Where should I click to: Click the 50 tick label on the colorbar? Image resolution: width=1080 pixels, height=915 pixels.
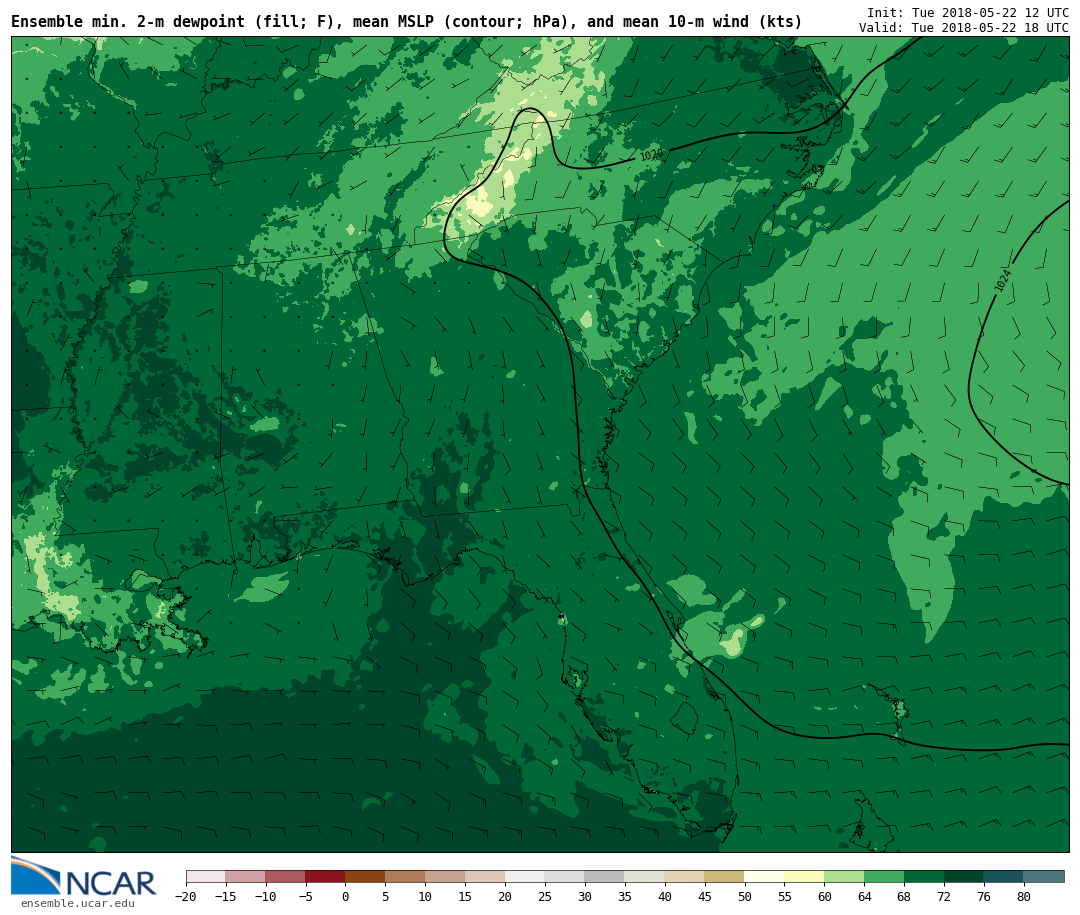click(744, 897)
